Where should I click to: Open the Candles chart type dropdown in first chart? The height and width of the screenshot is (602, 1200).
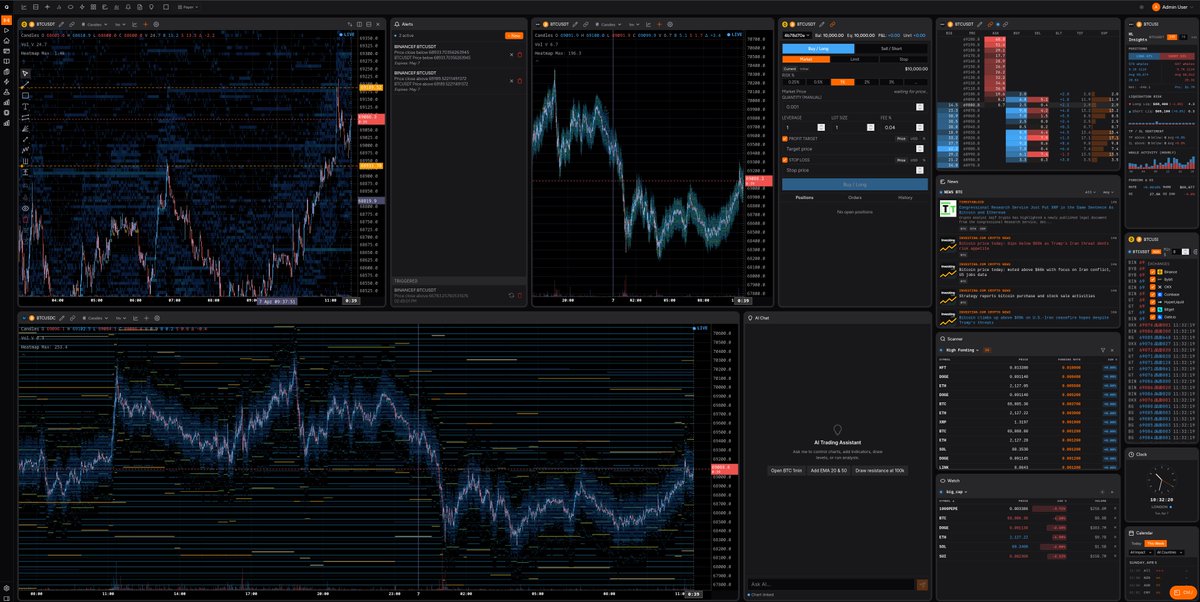pyautogui.click(x=94, y=24)
